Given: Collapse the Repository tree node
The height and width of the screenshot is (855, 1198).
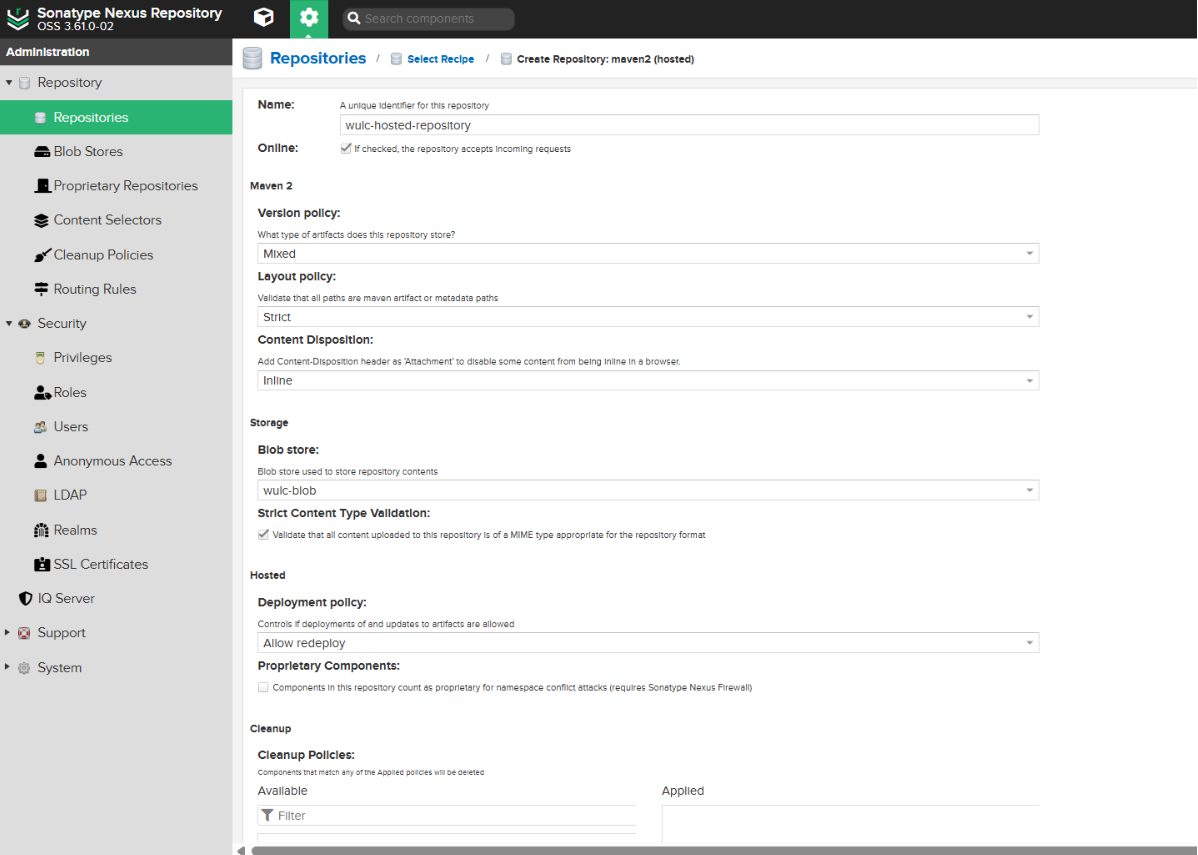Looking at the screenshot, I should [8, 83].
